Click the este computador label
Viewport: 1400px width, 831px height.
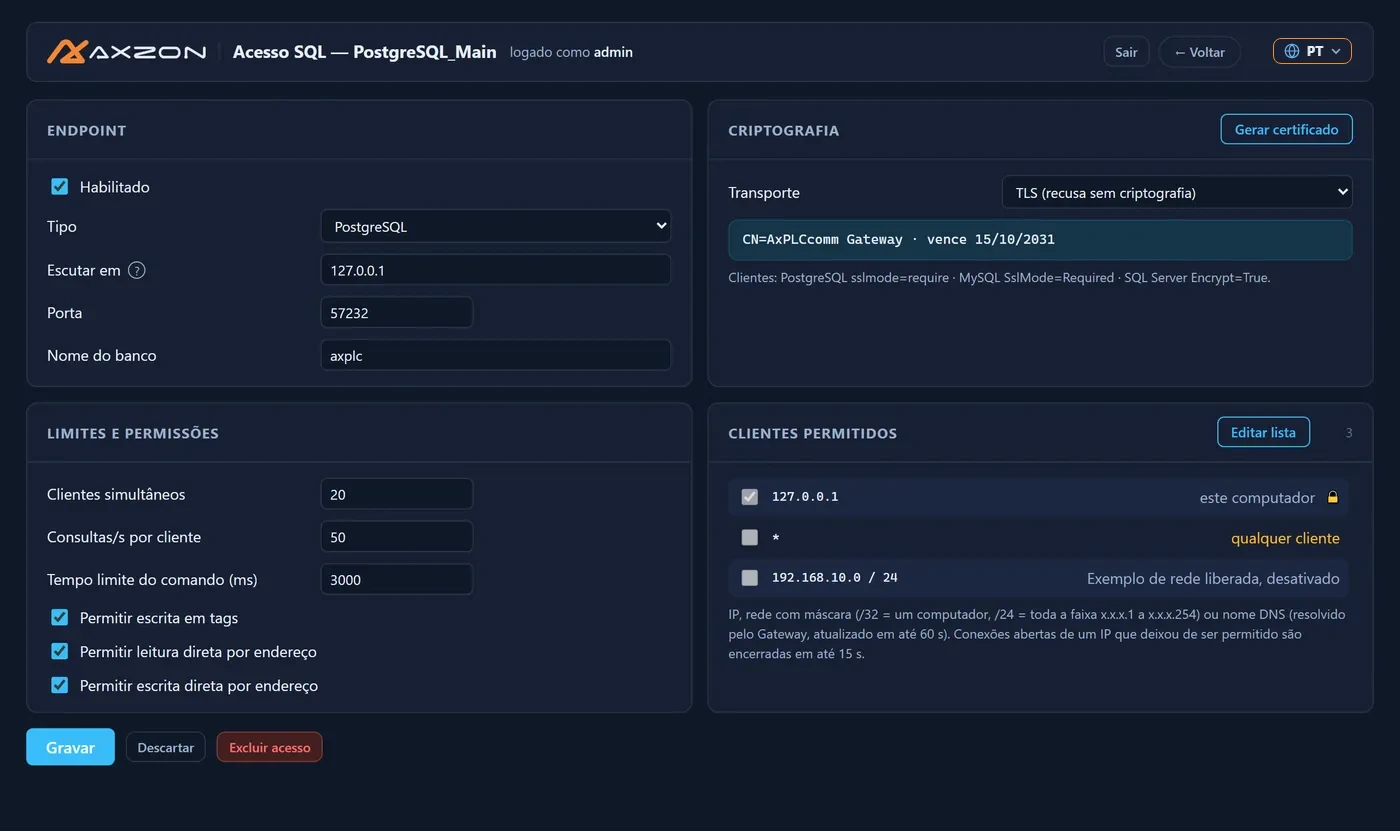[1257, 497]
